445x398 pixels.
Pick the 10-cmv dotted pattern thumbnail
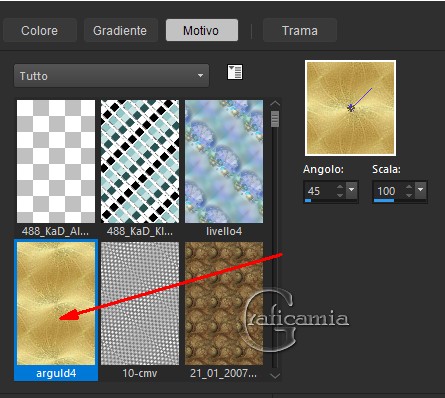coord(140,303)
